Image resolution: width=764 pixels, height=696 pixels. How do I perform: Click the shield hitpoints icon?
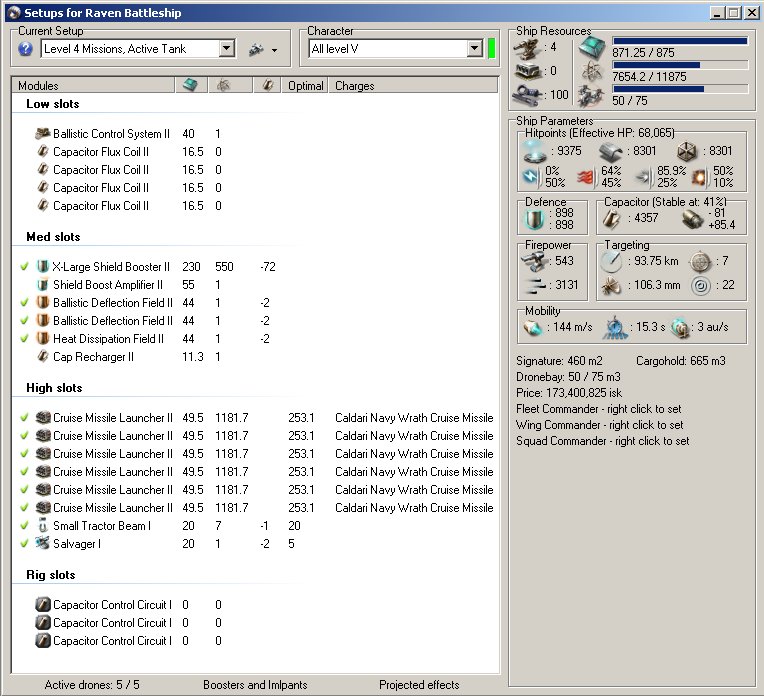coord(535,152)
